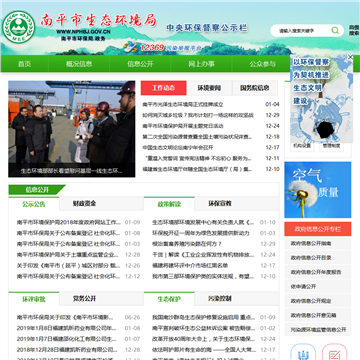The width and height of the screenshot is (360, 360).
Task: Switch to the 污染控制 tab
Action: (x=220, y=299)
